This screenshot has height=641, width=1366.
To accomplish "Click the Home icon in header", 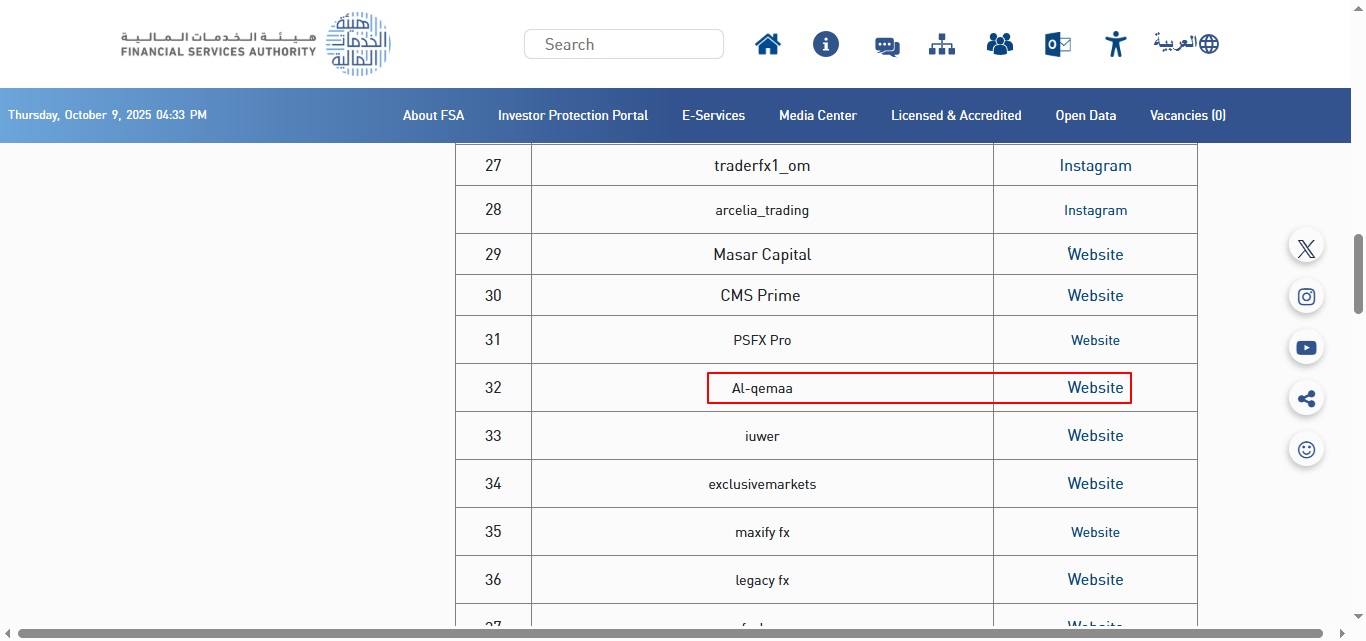I will point(768,44).
